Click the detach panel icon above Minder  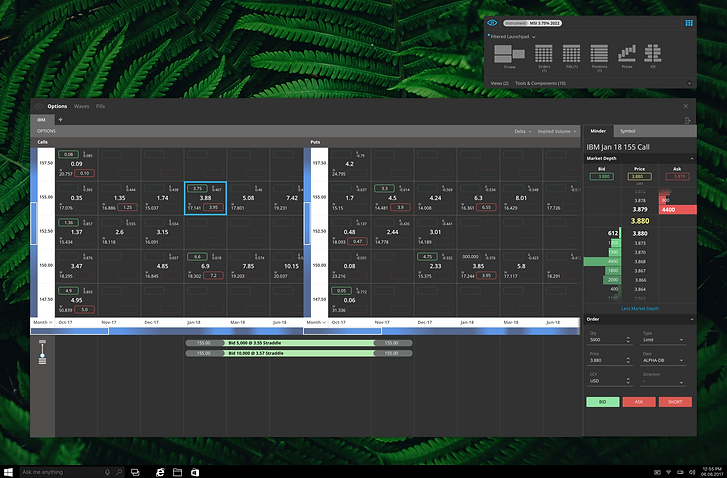(687, 120)
